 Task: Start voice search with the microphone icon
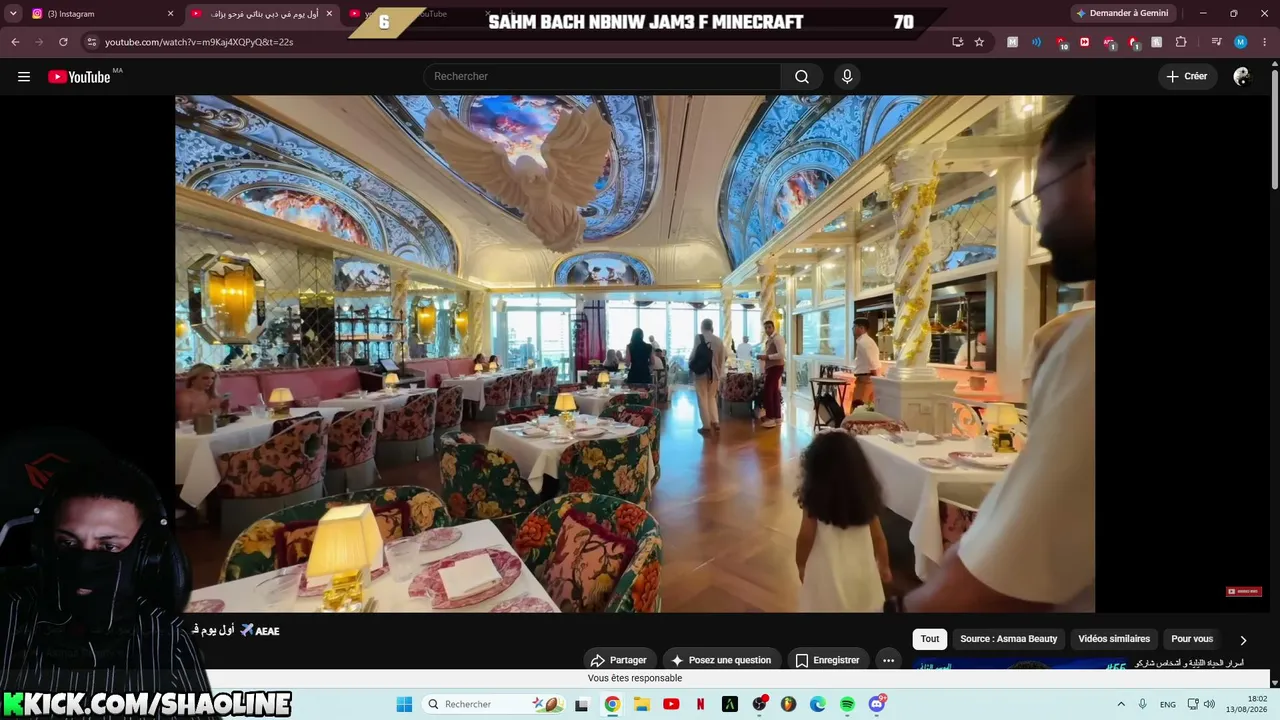click(847, 77)
